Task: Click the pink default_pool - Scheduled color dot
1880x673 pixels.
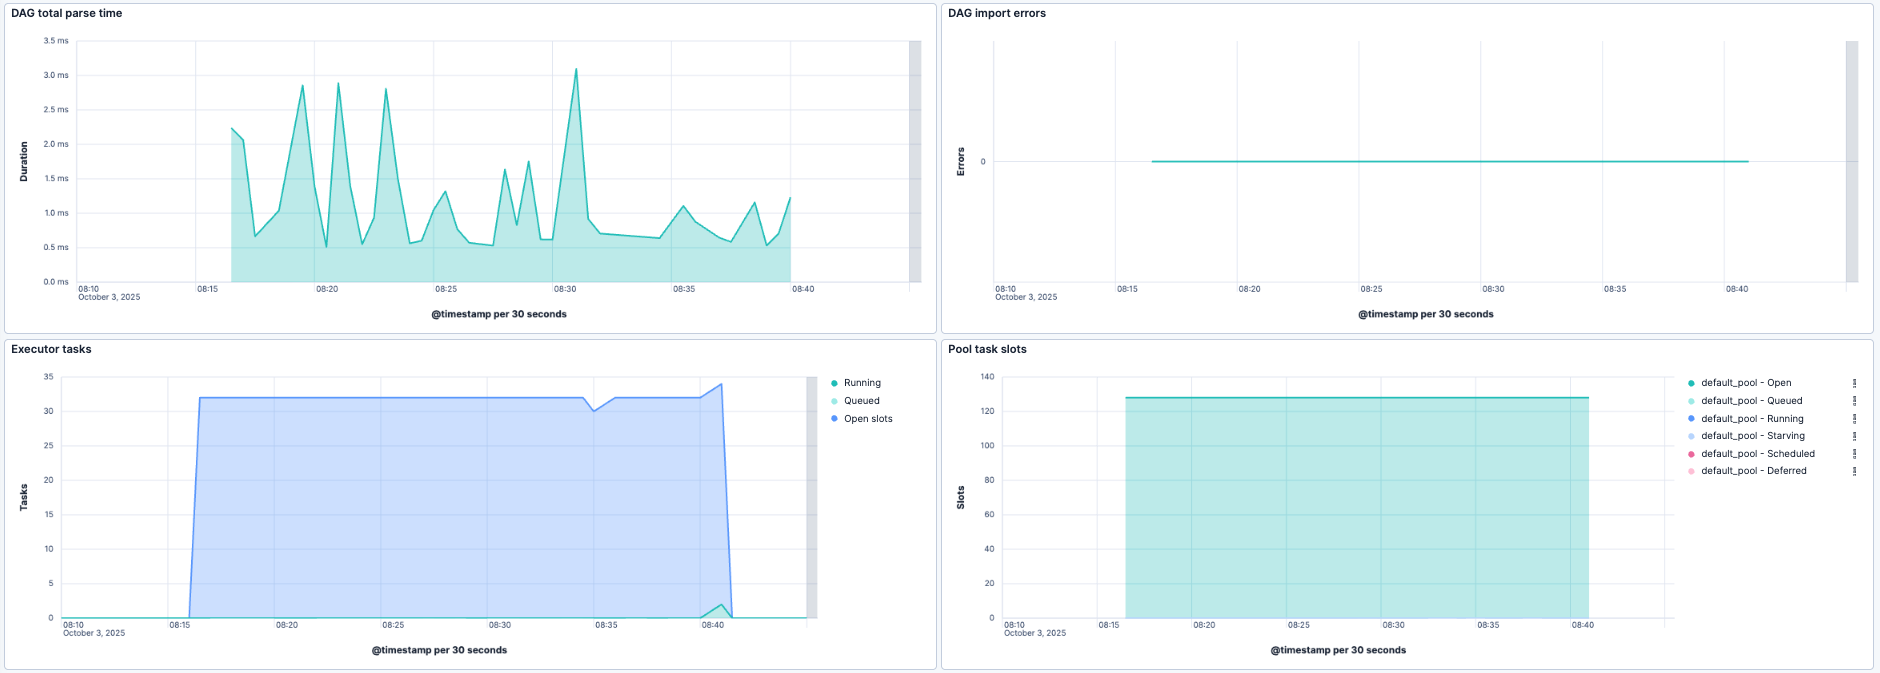Action: [1691, 454]
